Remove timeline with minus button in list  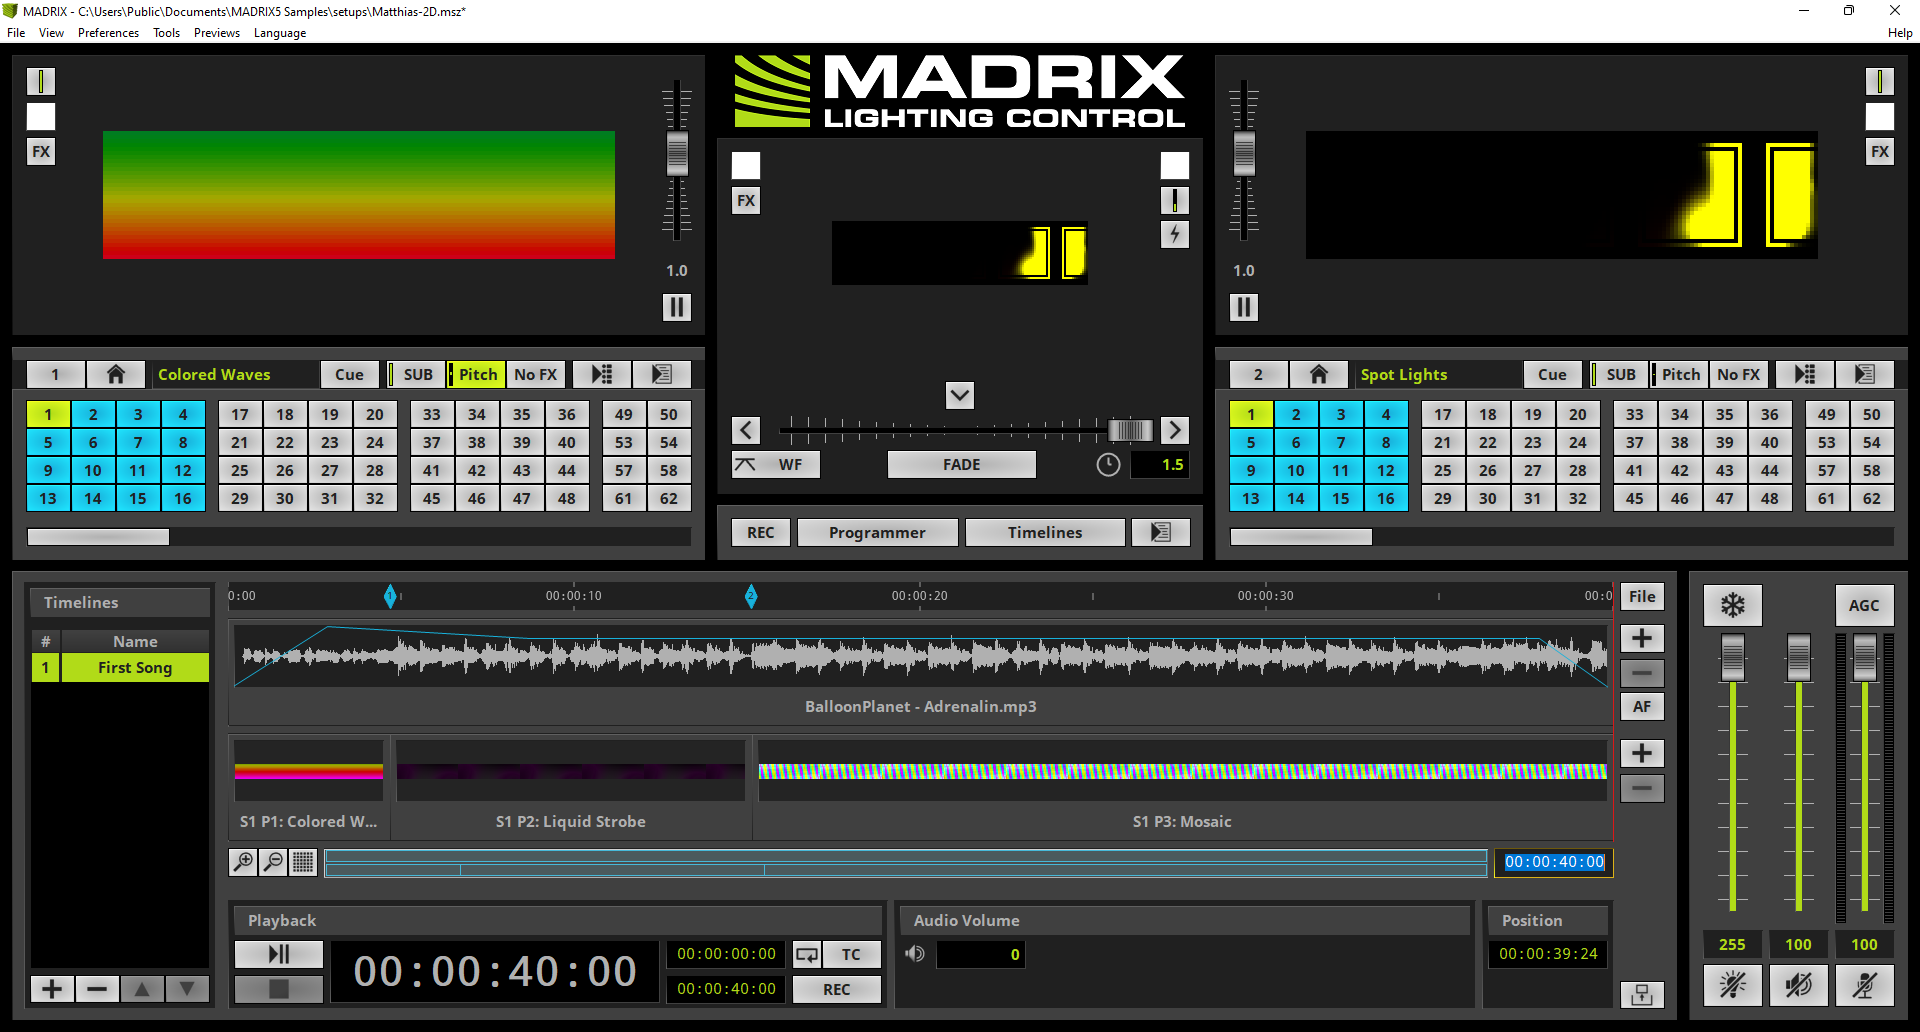coord(97,990)
